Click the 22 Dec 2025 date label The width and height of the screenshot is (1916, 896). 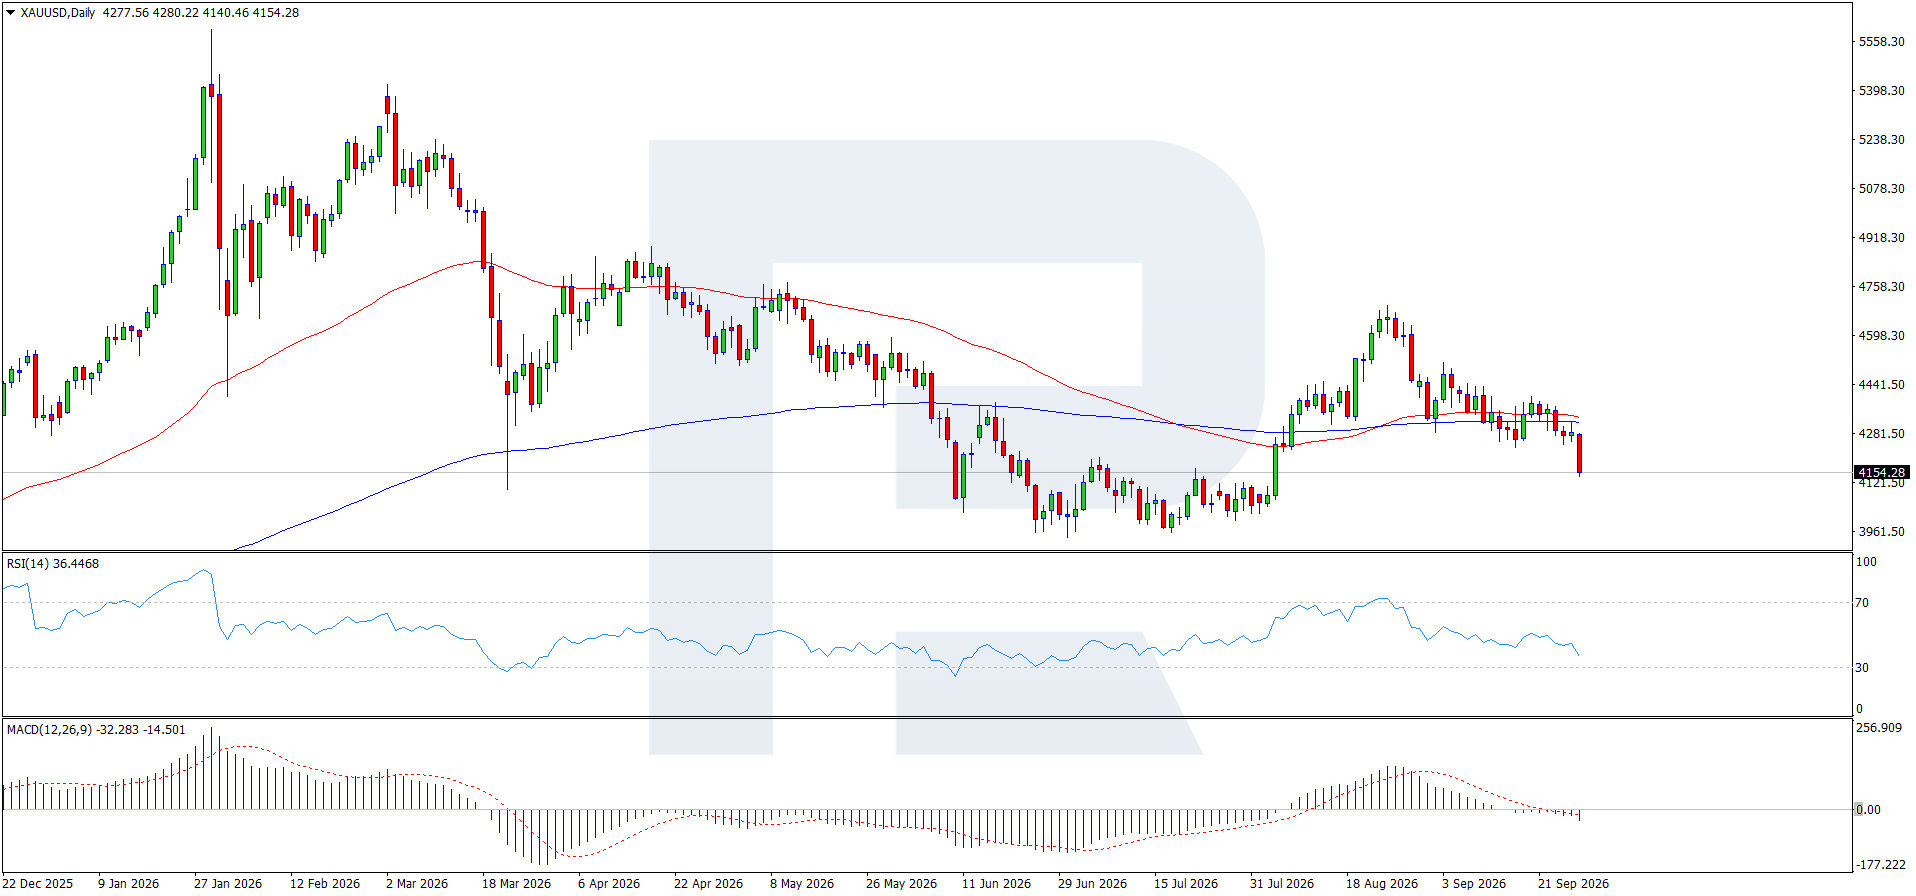coord(38,884)
